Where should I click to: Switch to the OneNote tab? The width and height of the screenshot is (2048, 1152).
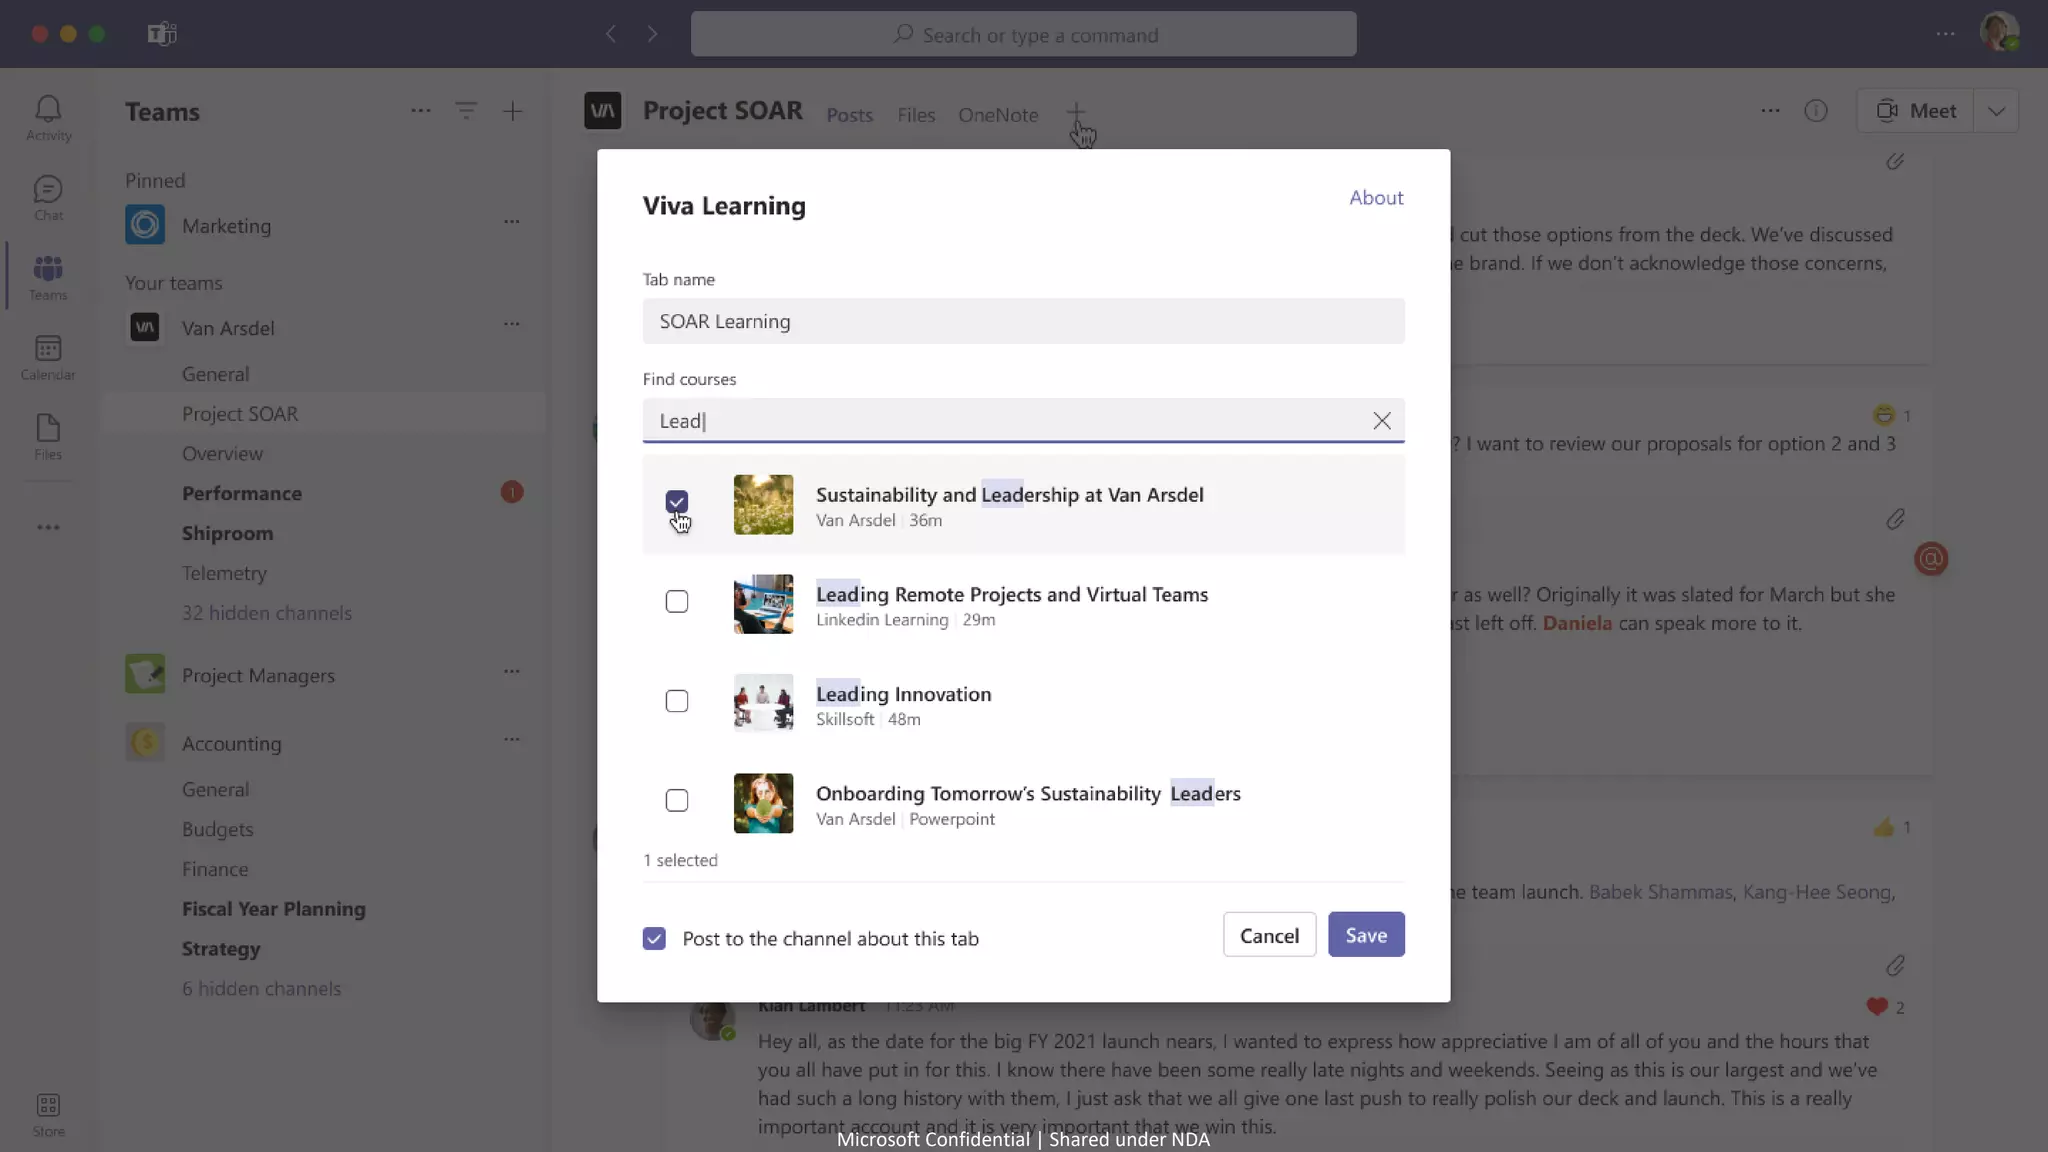pyautogui.click(x=997, y=115)
